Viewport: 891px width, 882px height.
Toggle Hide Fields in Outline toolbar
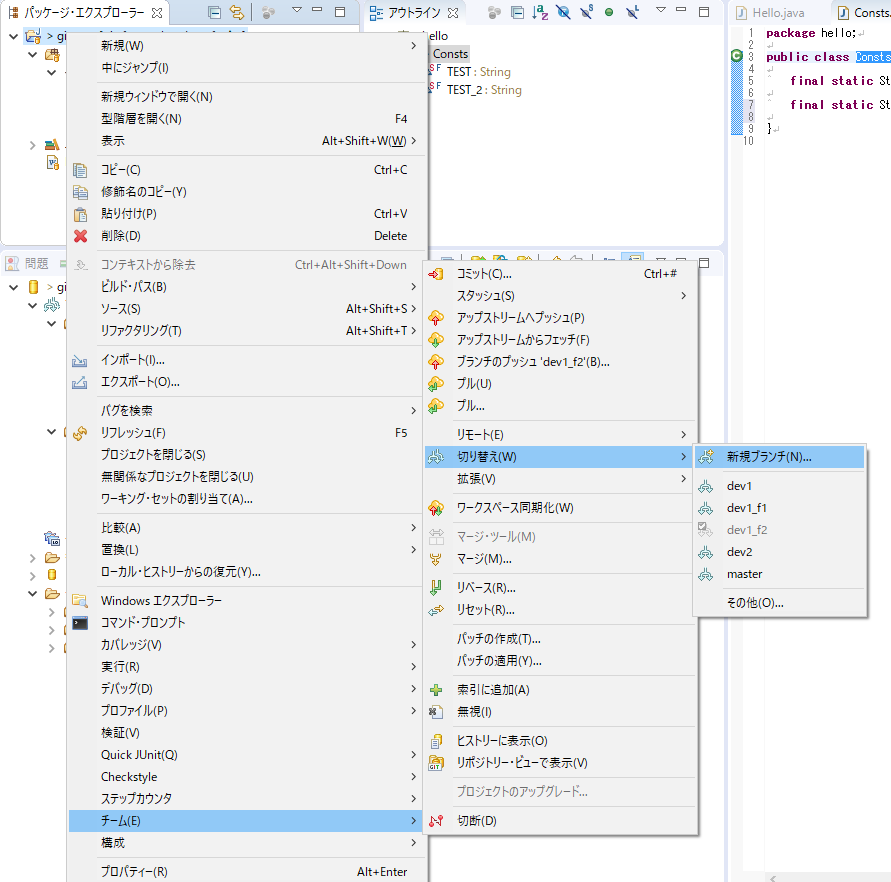pos(563,13)
